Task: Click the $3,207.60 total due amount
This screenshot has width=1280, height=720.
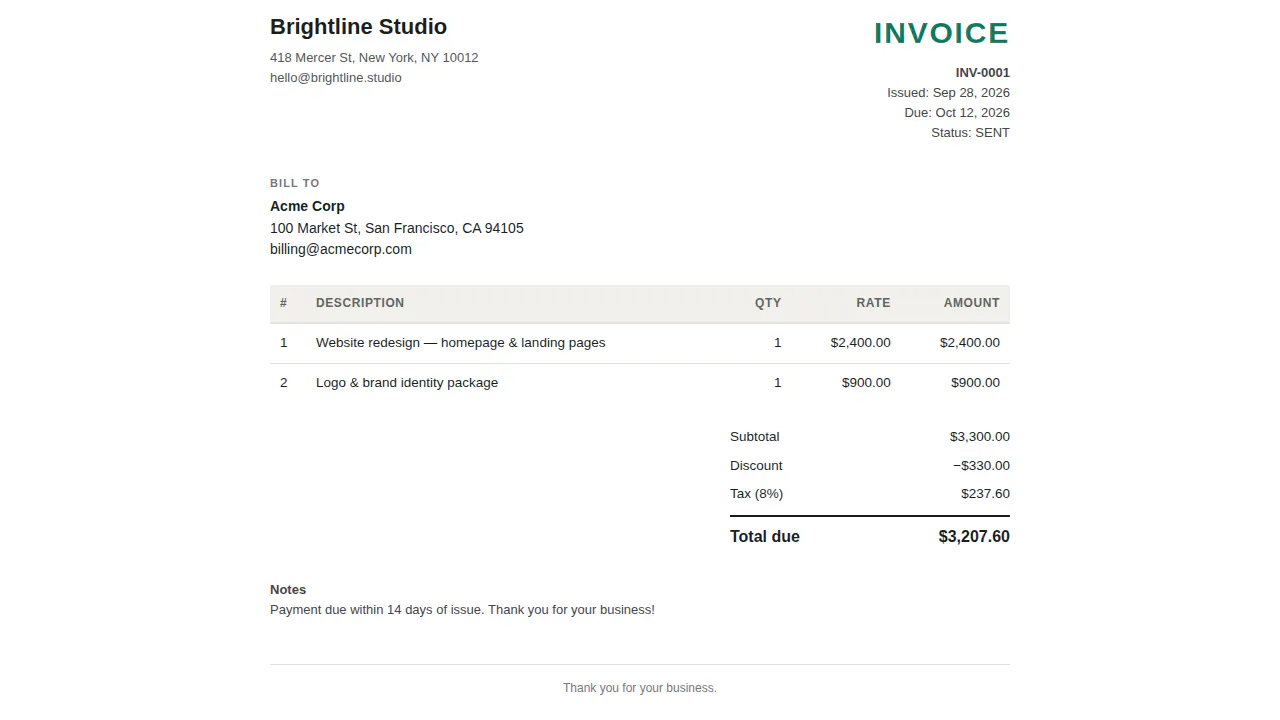Action: coord(974,537)
